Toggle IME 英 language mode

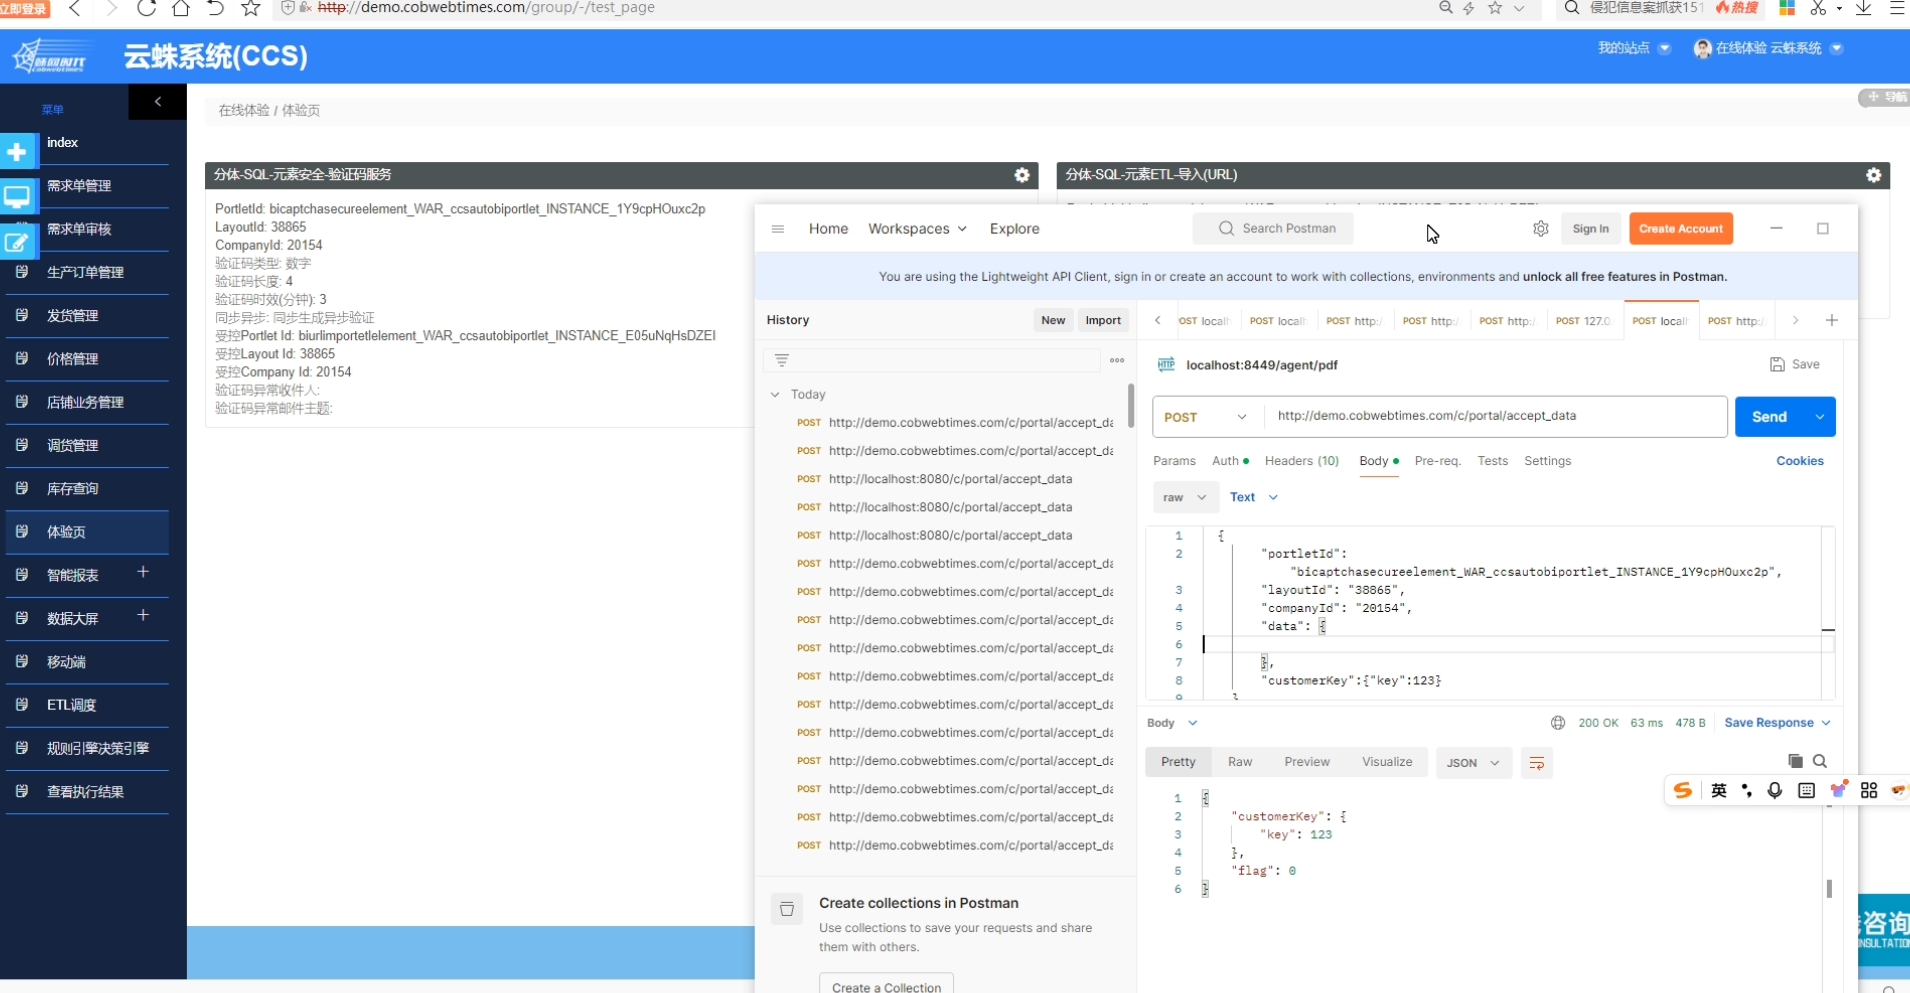pyautogui.click(x=1719, y=790)
